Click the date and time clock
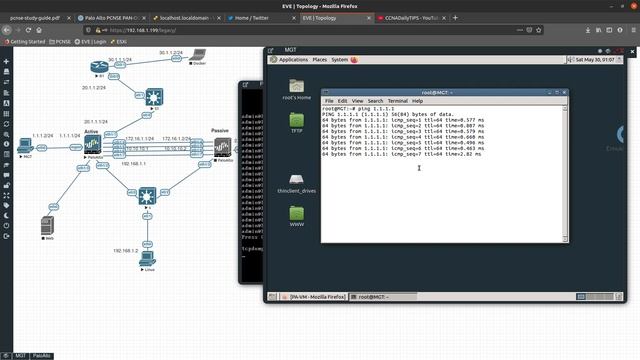Image resolution: width=640 pixels, height=360 pixels. point(594,60)
